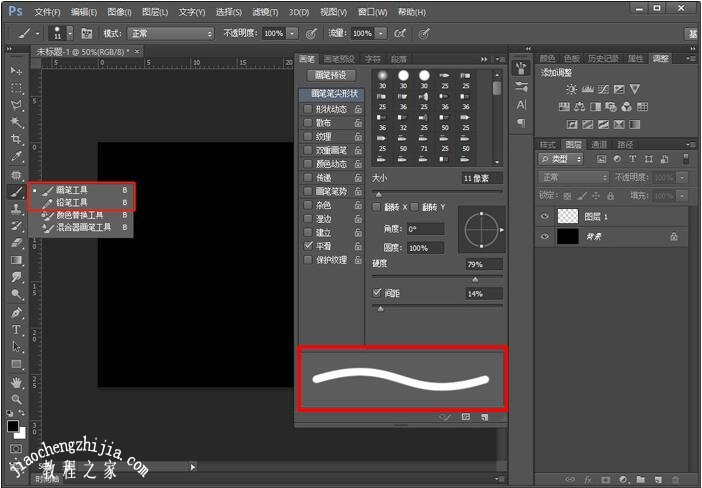
Task: Uncheck the 平滑 smoothing checkbox
Action: pyautogui.click(x=308, y=246)
